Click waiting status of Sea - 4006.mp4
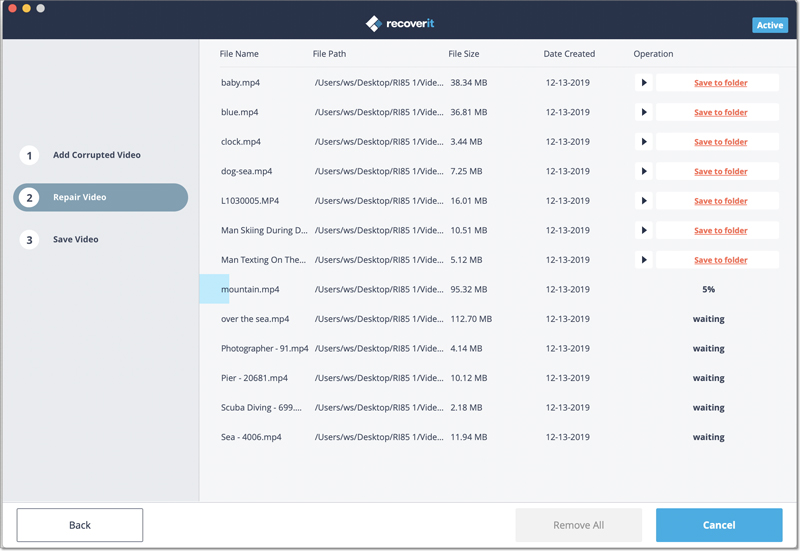 (708, 437)
